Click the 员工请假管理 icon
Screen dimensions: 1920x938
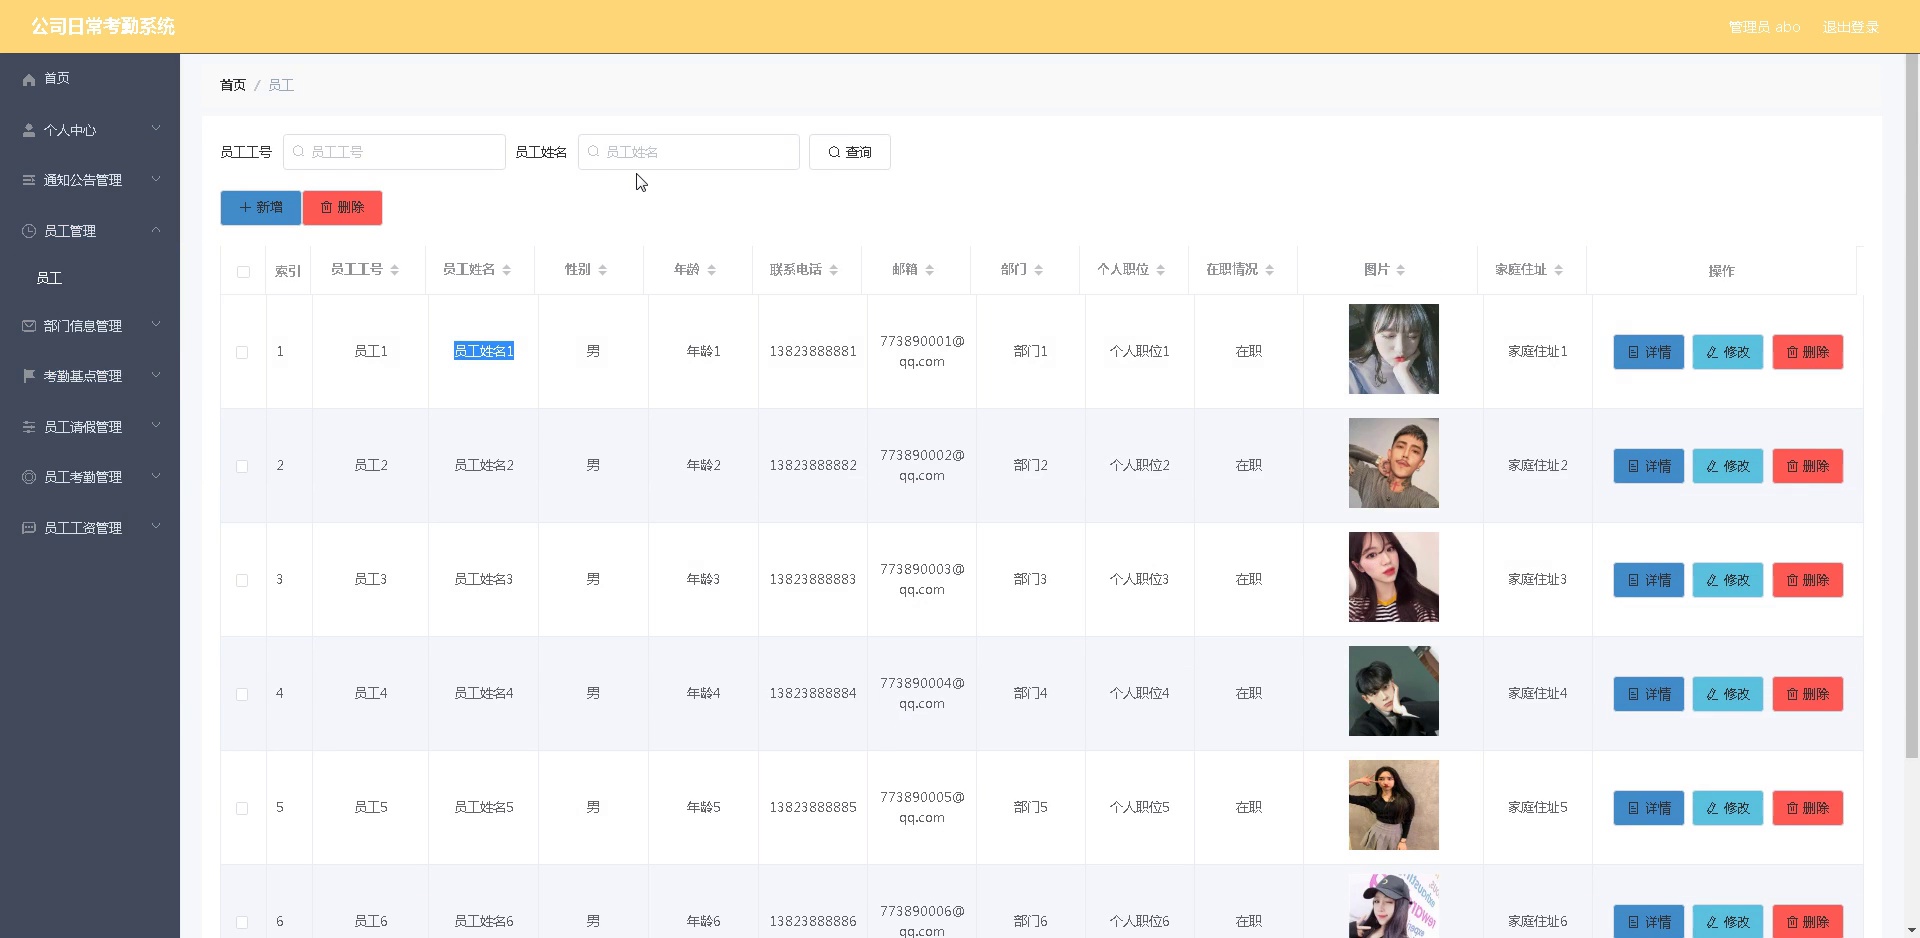click(x=29, y=427)
